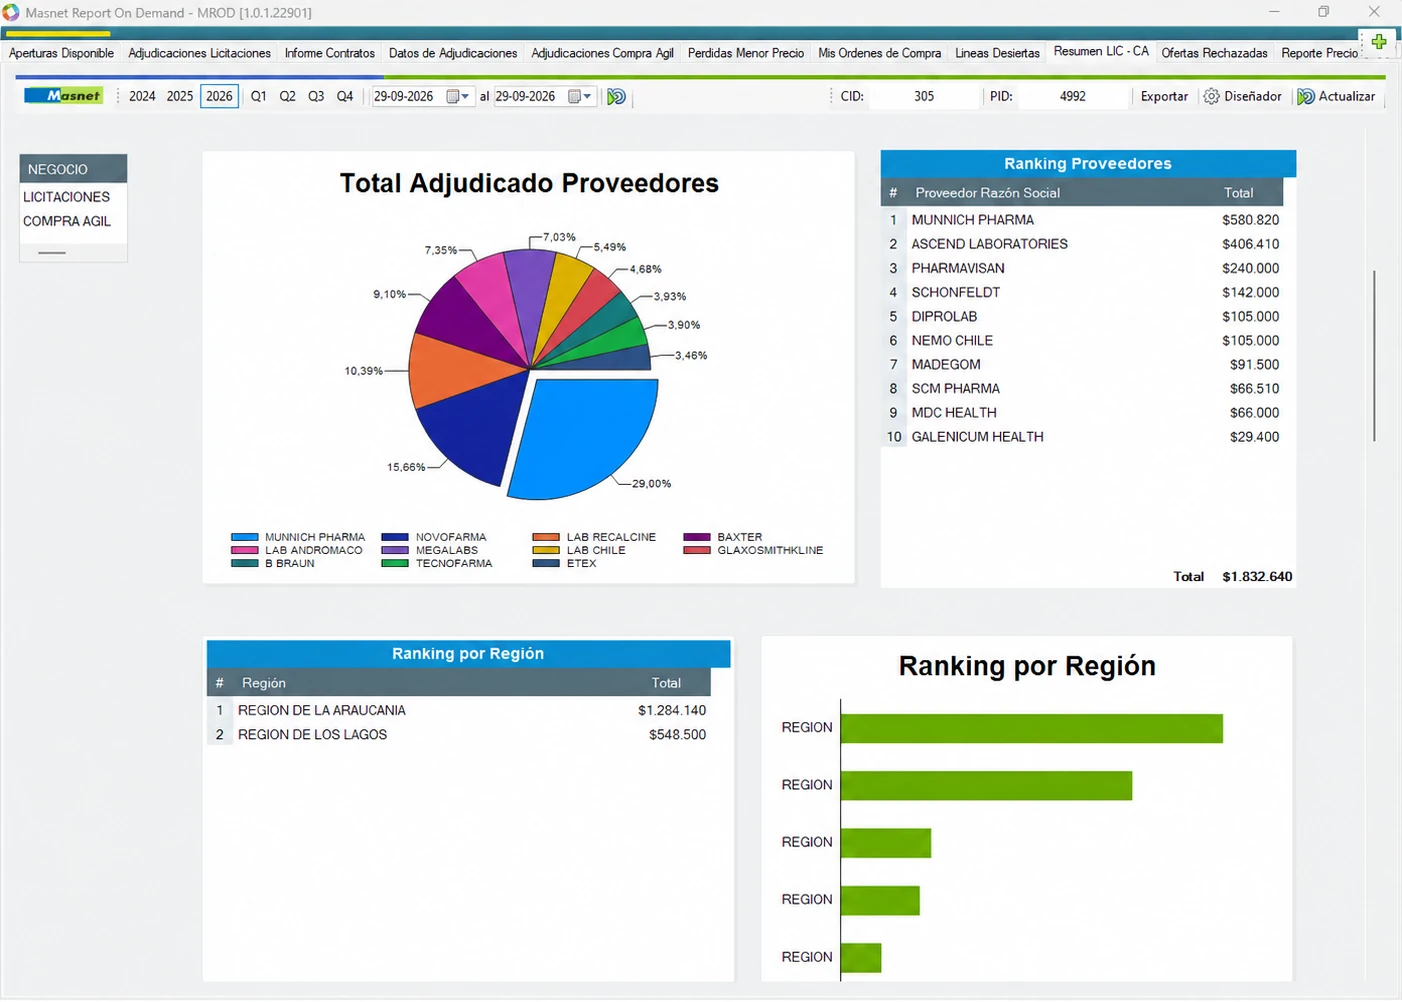Select year 2026 filter
Screen dimensions: 1402x1002
point(219,97)
